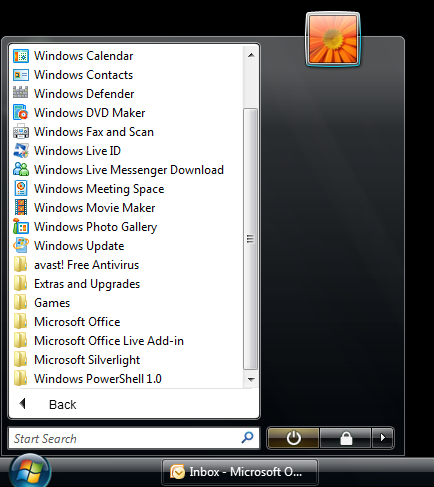Click the avast! Free Antivirus folder icon
The width and height of the screenshot is (434, 487).
click(21, 264)
